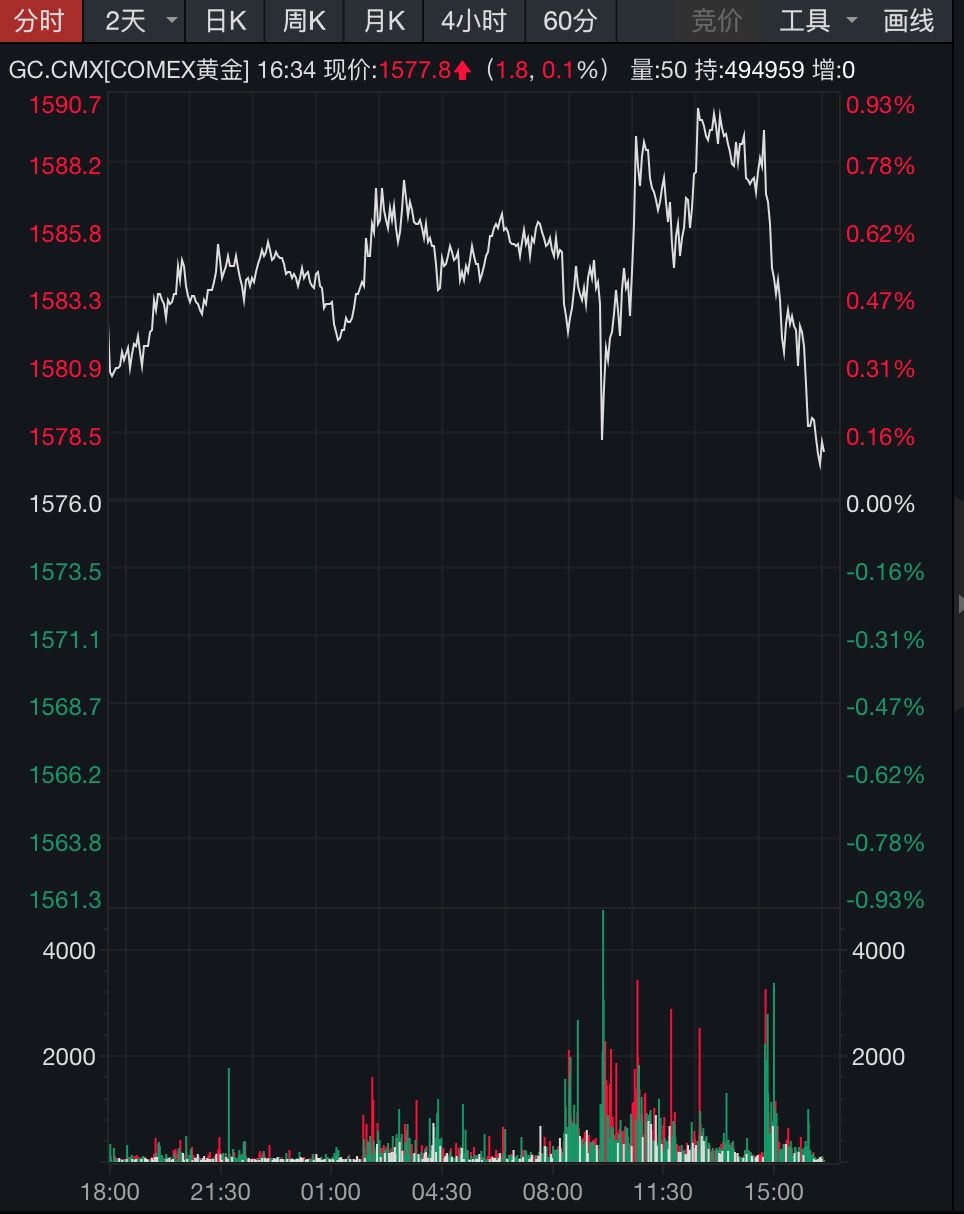Switch to the 日K daily candlestick tab
964x1214 pixels.
[225, 20]
